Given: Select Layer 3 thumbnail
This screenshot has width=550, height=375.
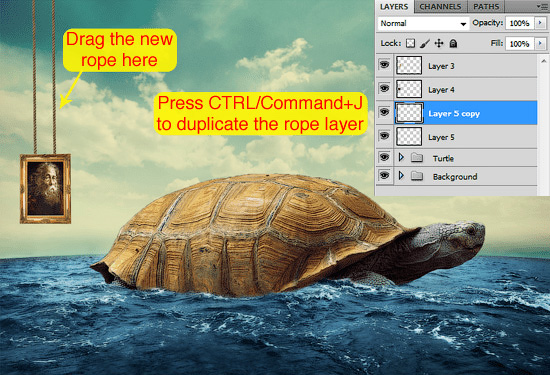Looking at the screenshot, I should (409, 65).
